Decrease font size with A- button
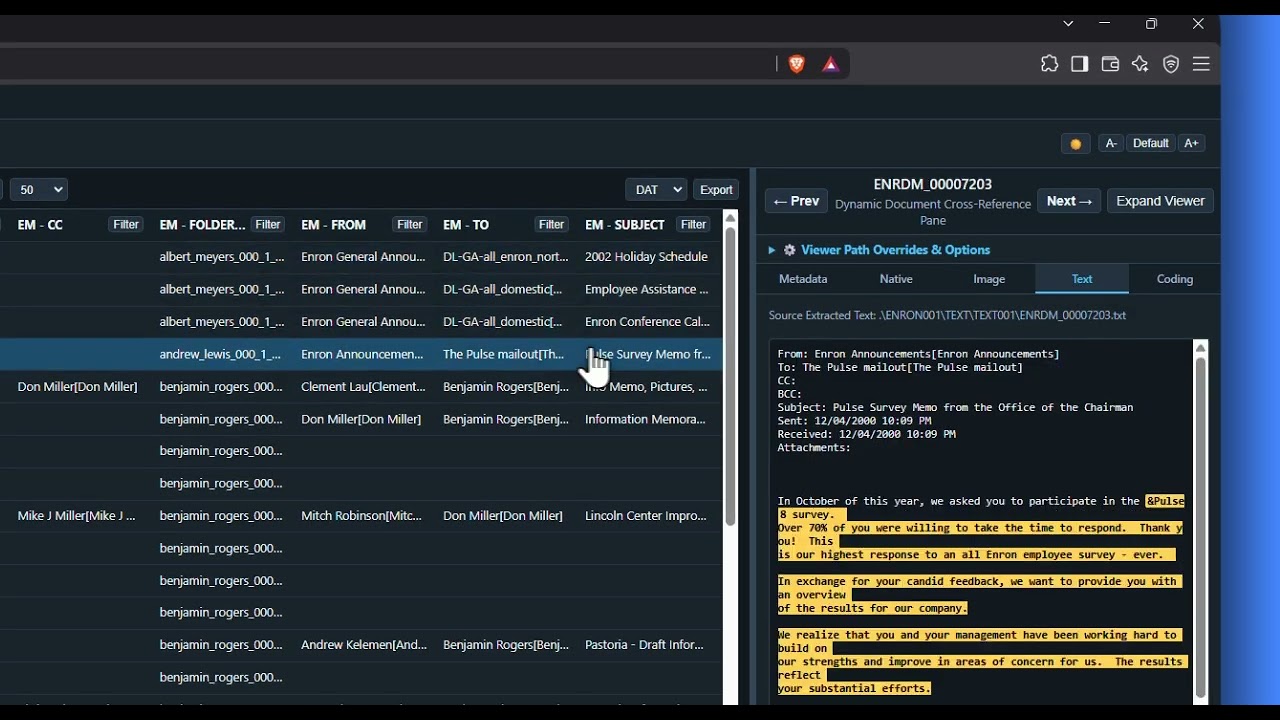The width and height of the screenshot is (1280, 720). 1111,143
